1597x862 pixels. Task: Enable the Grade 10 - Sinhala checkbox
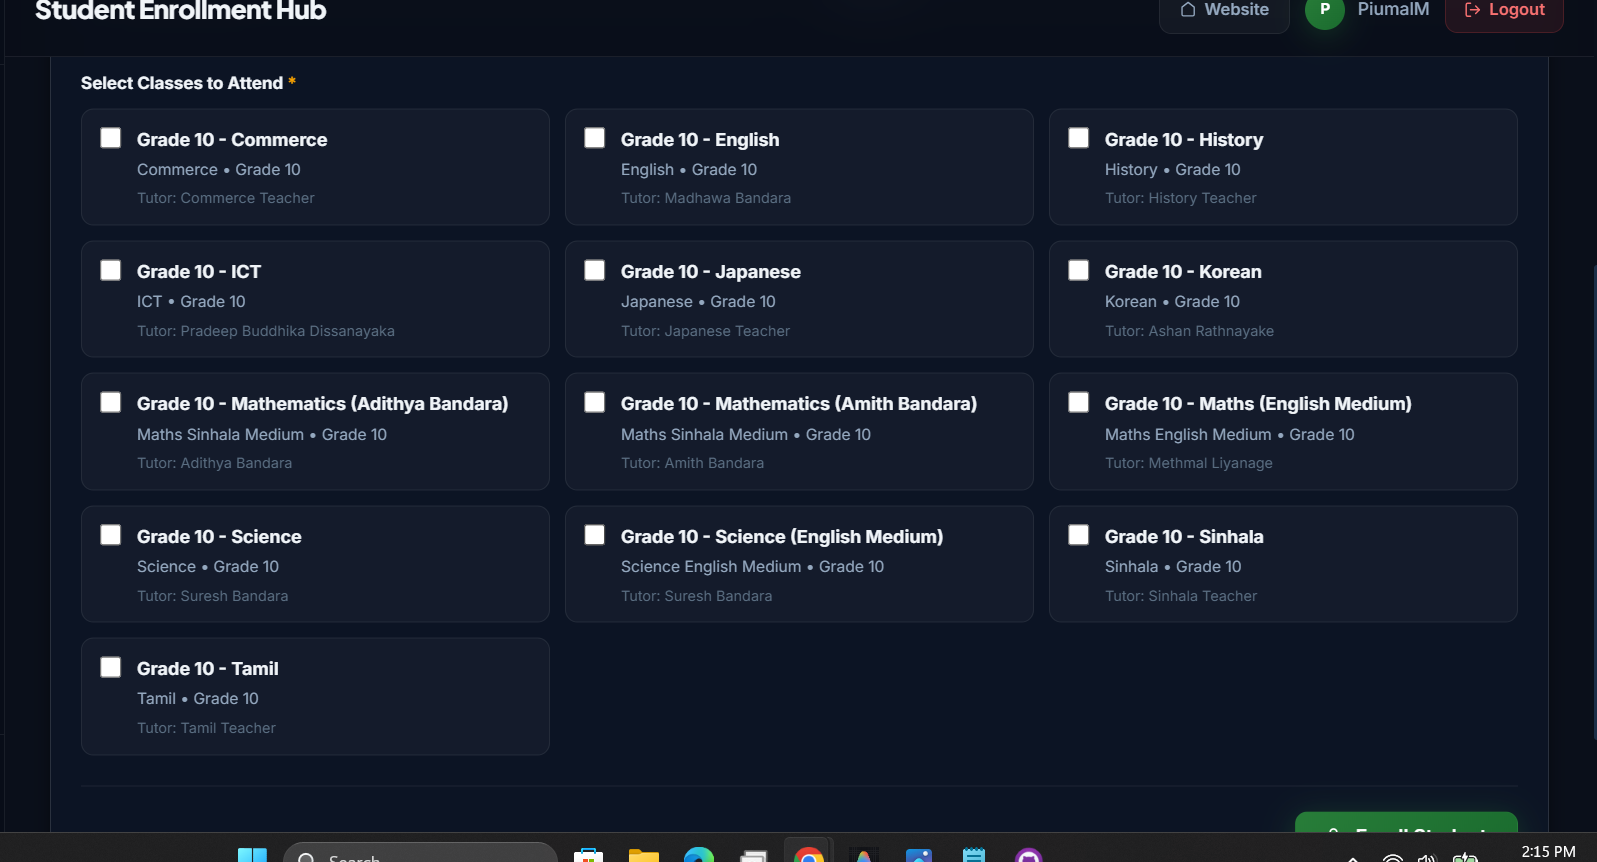coord(1079,535)
